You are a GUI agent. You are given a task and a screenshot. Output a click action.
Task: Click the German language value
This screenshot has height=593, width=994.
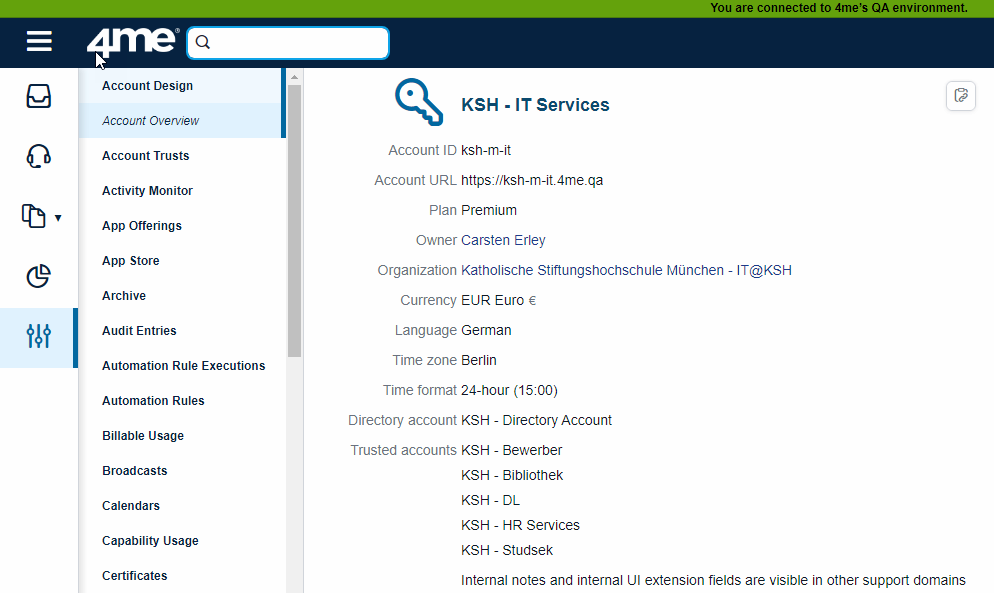(x=486, y=330)
